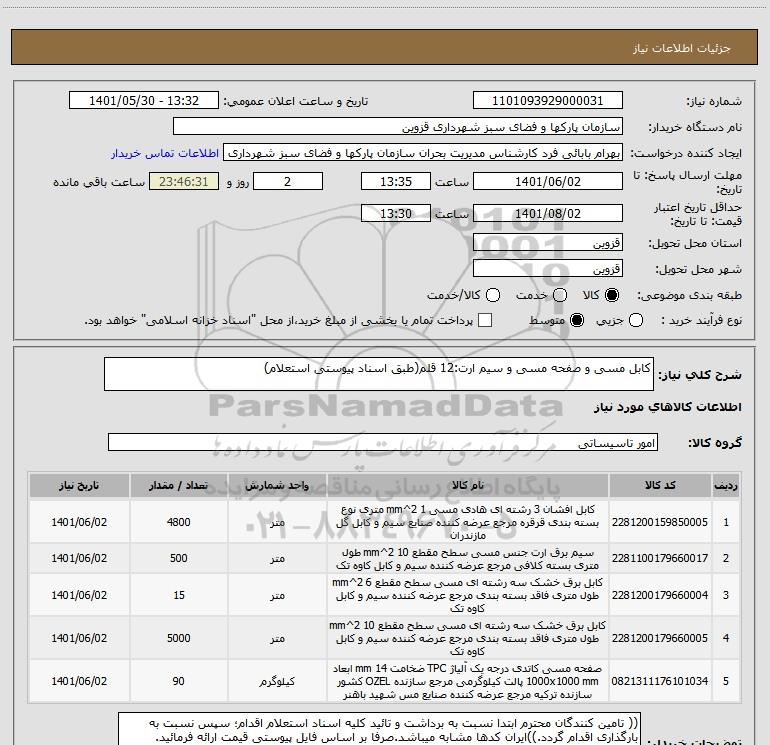Click row 2 product name سیم برق ارت

click(x=468, y=558)
